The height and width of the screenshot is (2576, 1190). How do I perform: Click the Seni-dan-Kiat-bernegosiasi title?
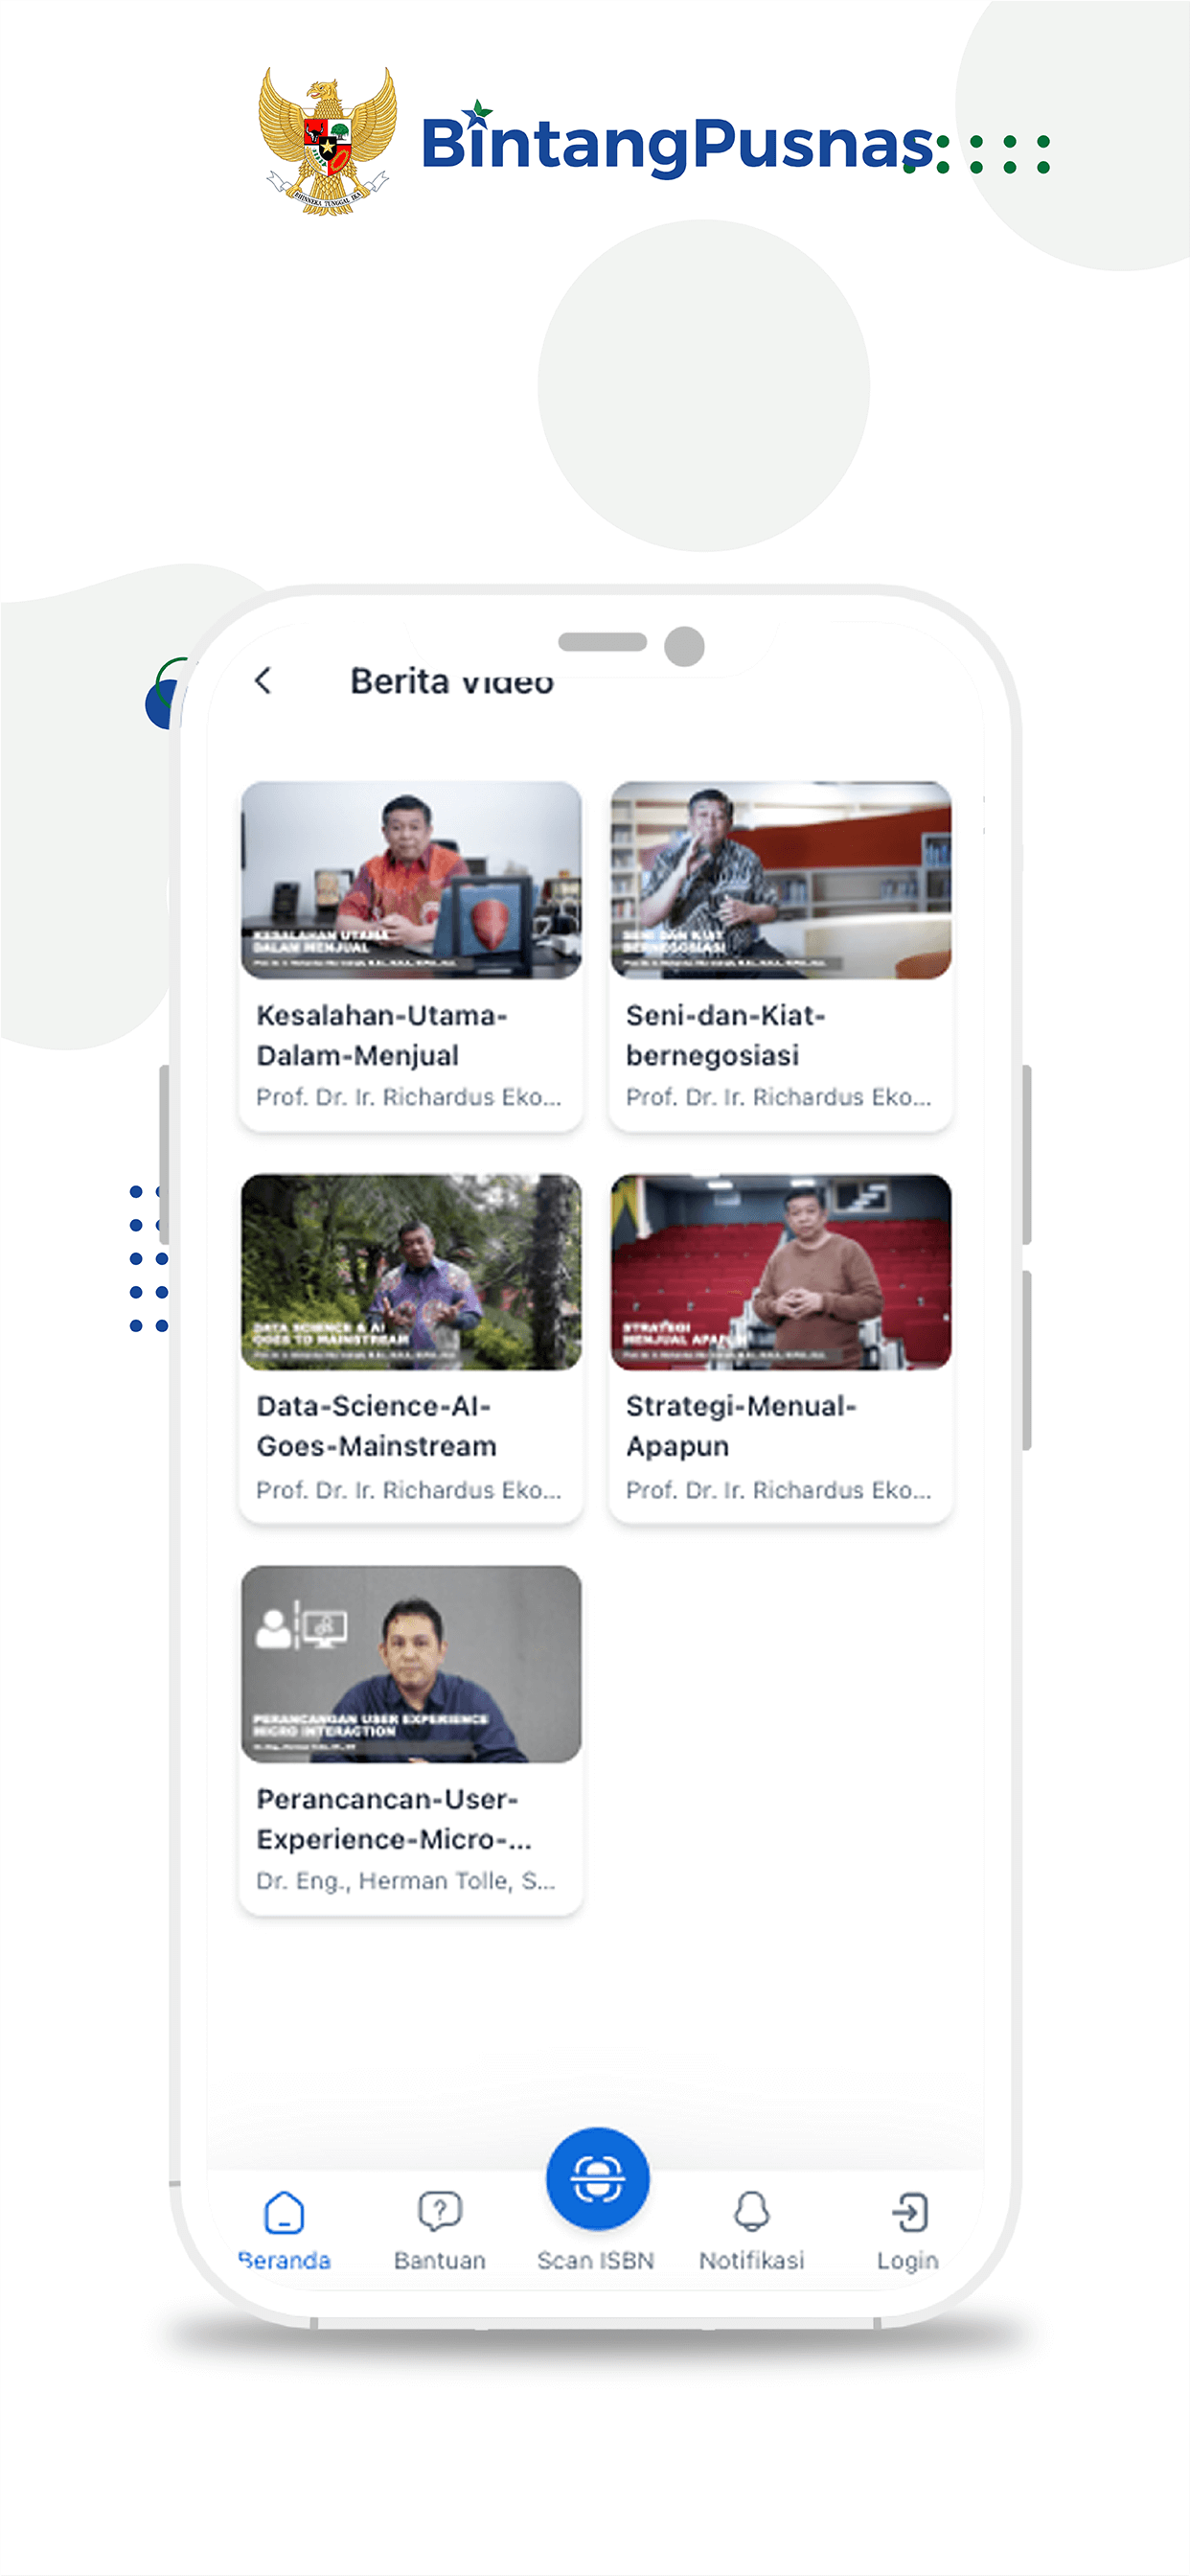pos(726,1035)
